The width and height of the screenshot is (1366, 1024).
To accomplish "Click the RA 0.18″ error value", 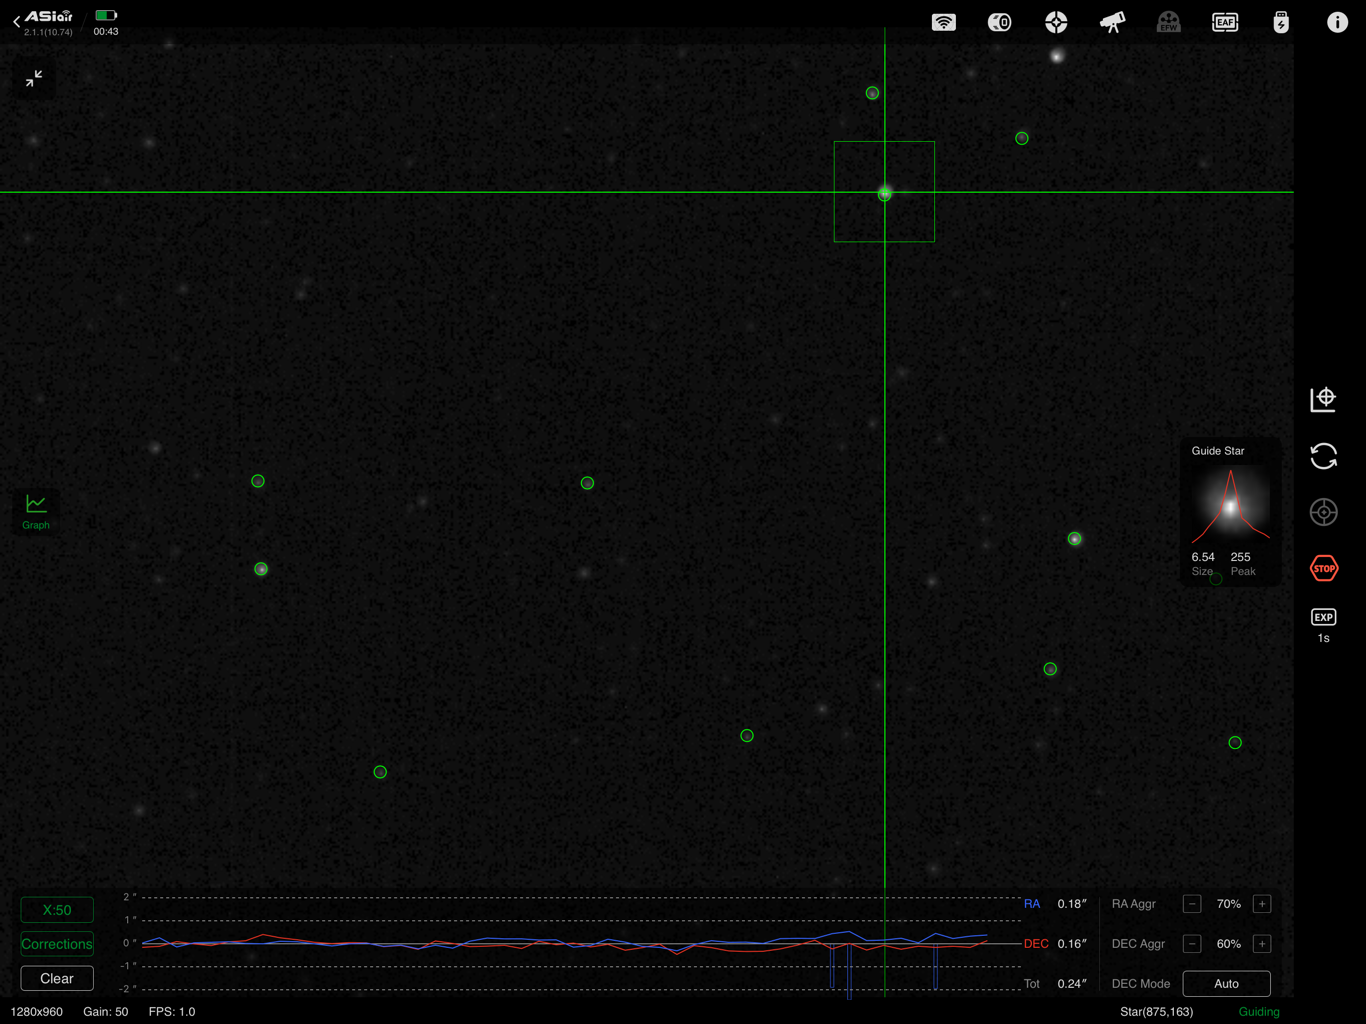I will [x=1072, y=904].
